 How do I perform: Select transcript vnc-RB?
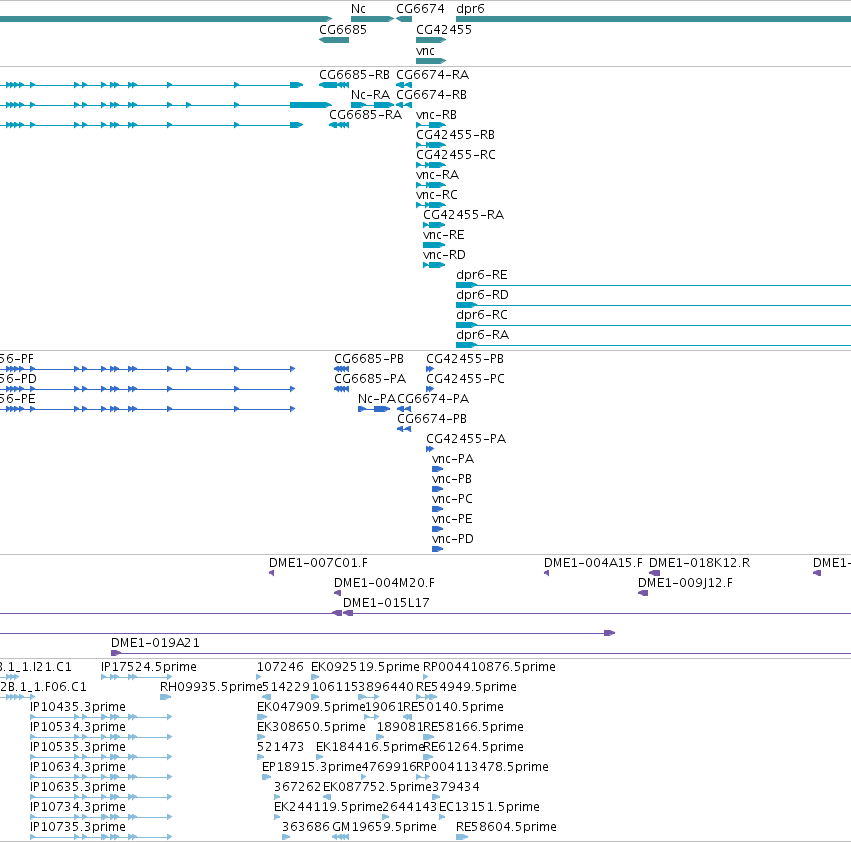(436, 115)
